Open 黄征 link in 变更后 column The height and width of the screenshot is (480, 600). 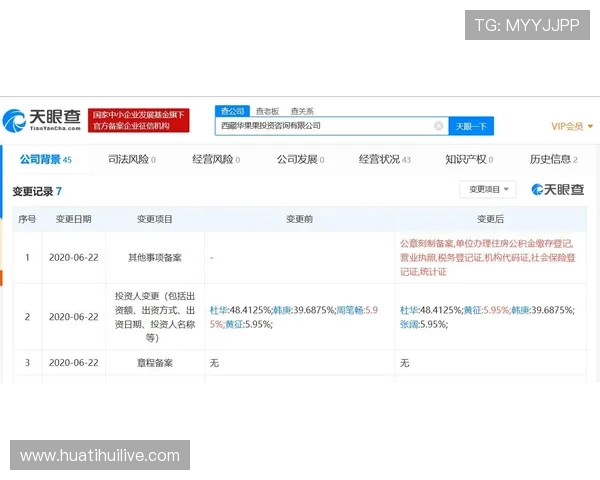(472, 310)
